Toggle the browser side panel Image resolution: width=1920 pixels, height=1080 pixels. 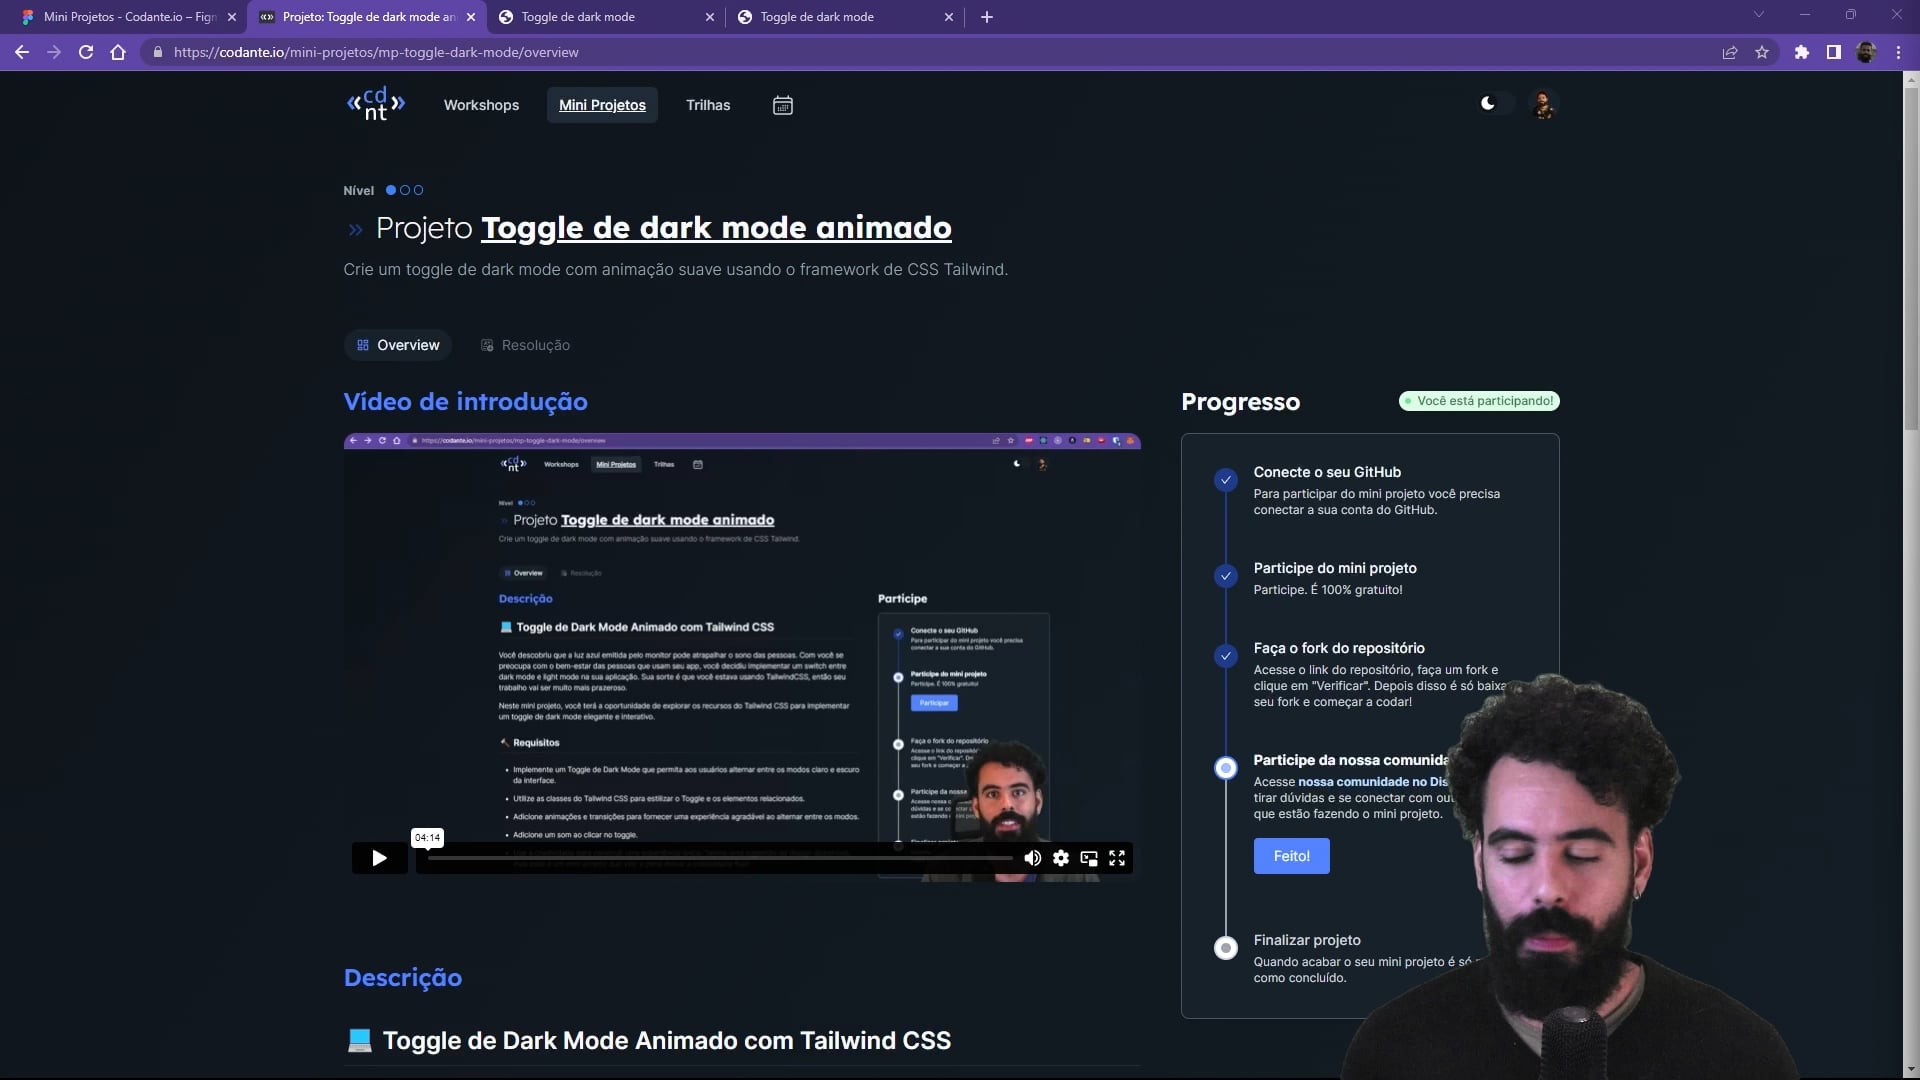[1833, 52]
